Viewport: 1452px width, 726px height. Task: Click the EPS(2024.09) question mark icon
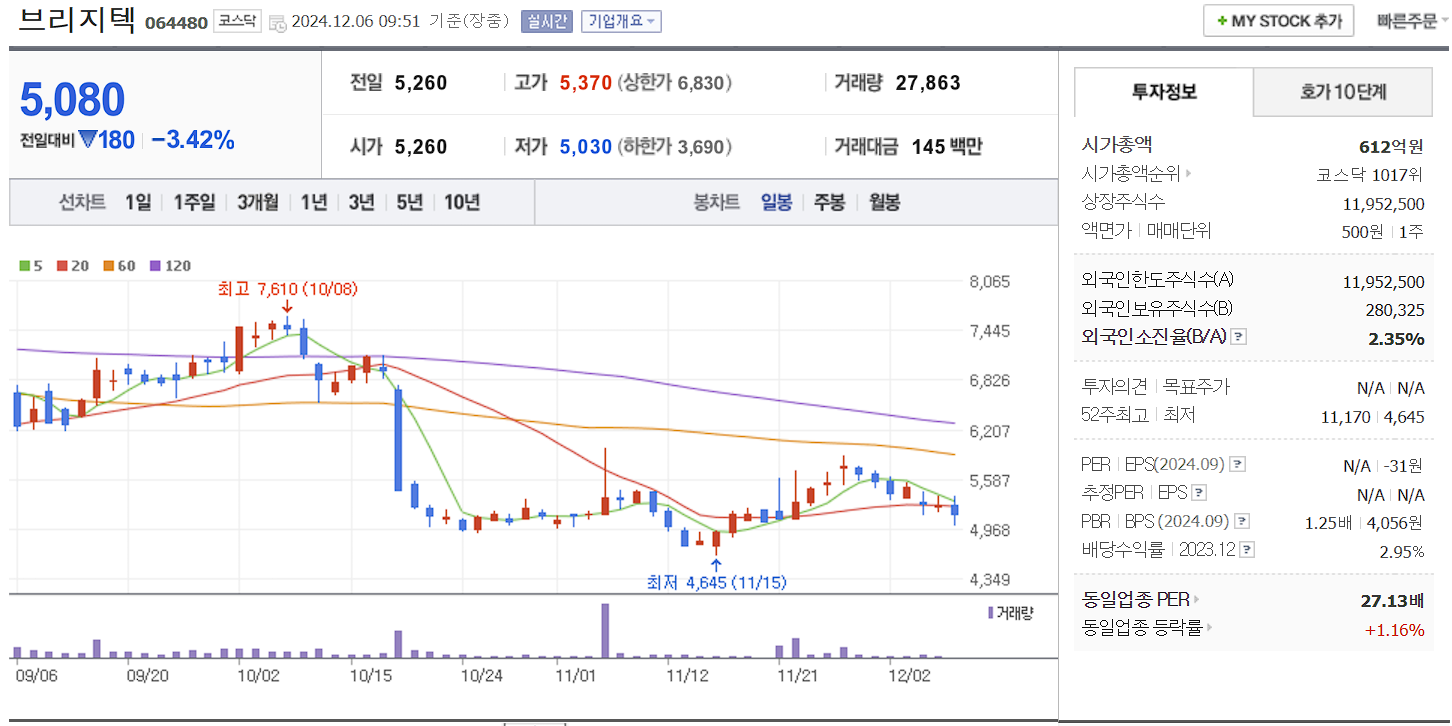point(1238,465)
